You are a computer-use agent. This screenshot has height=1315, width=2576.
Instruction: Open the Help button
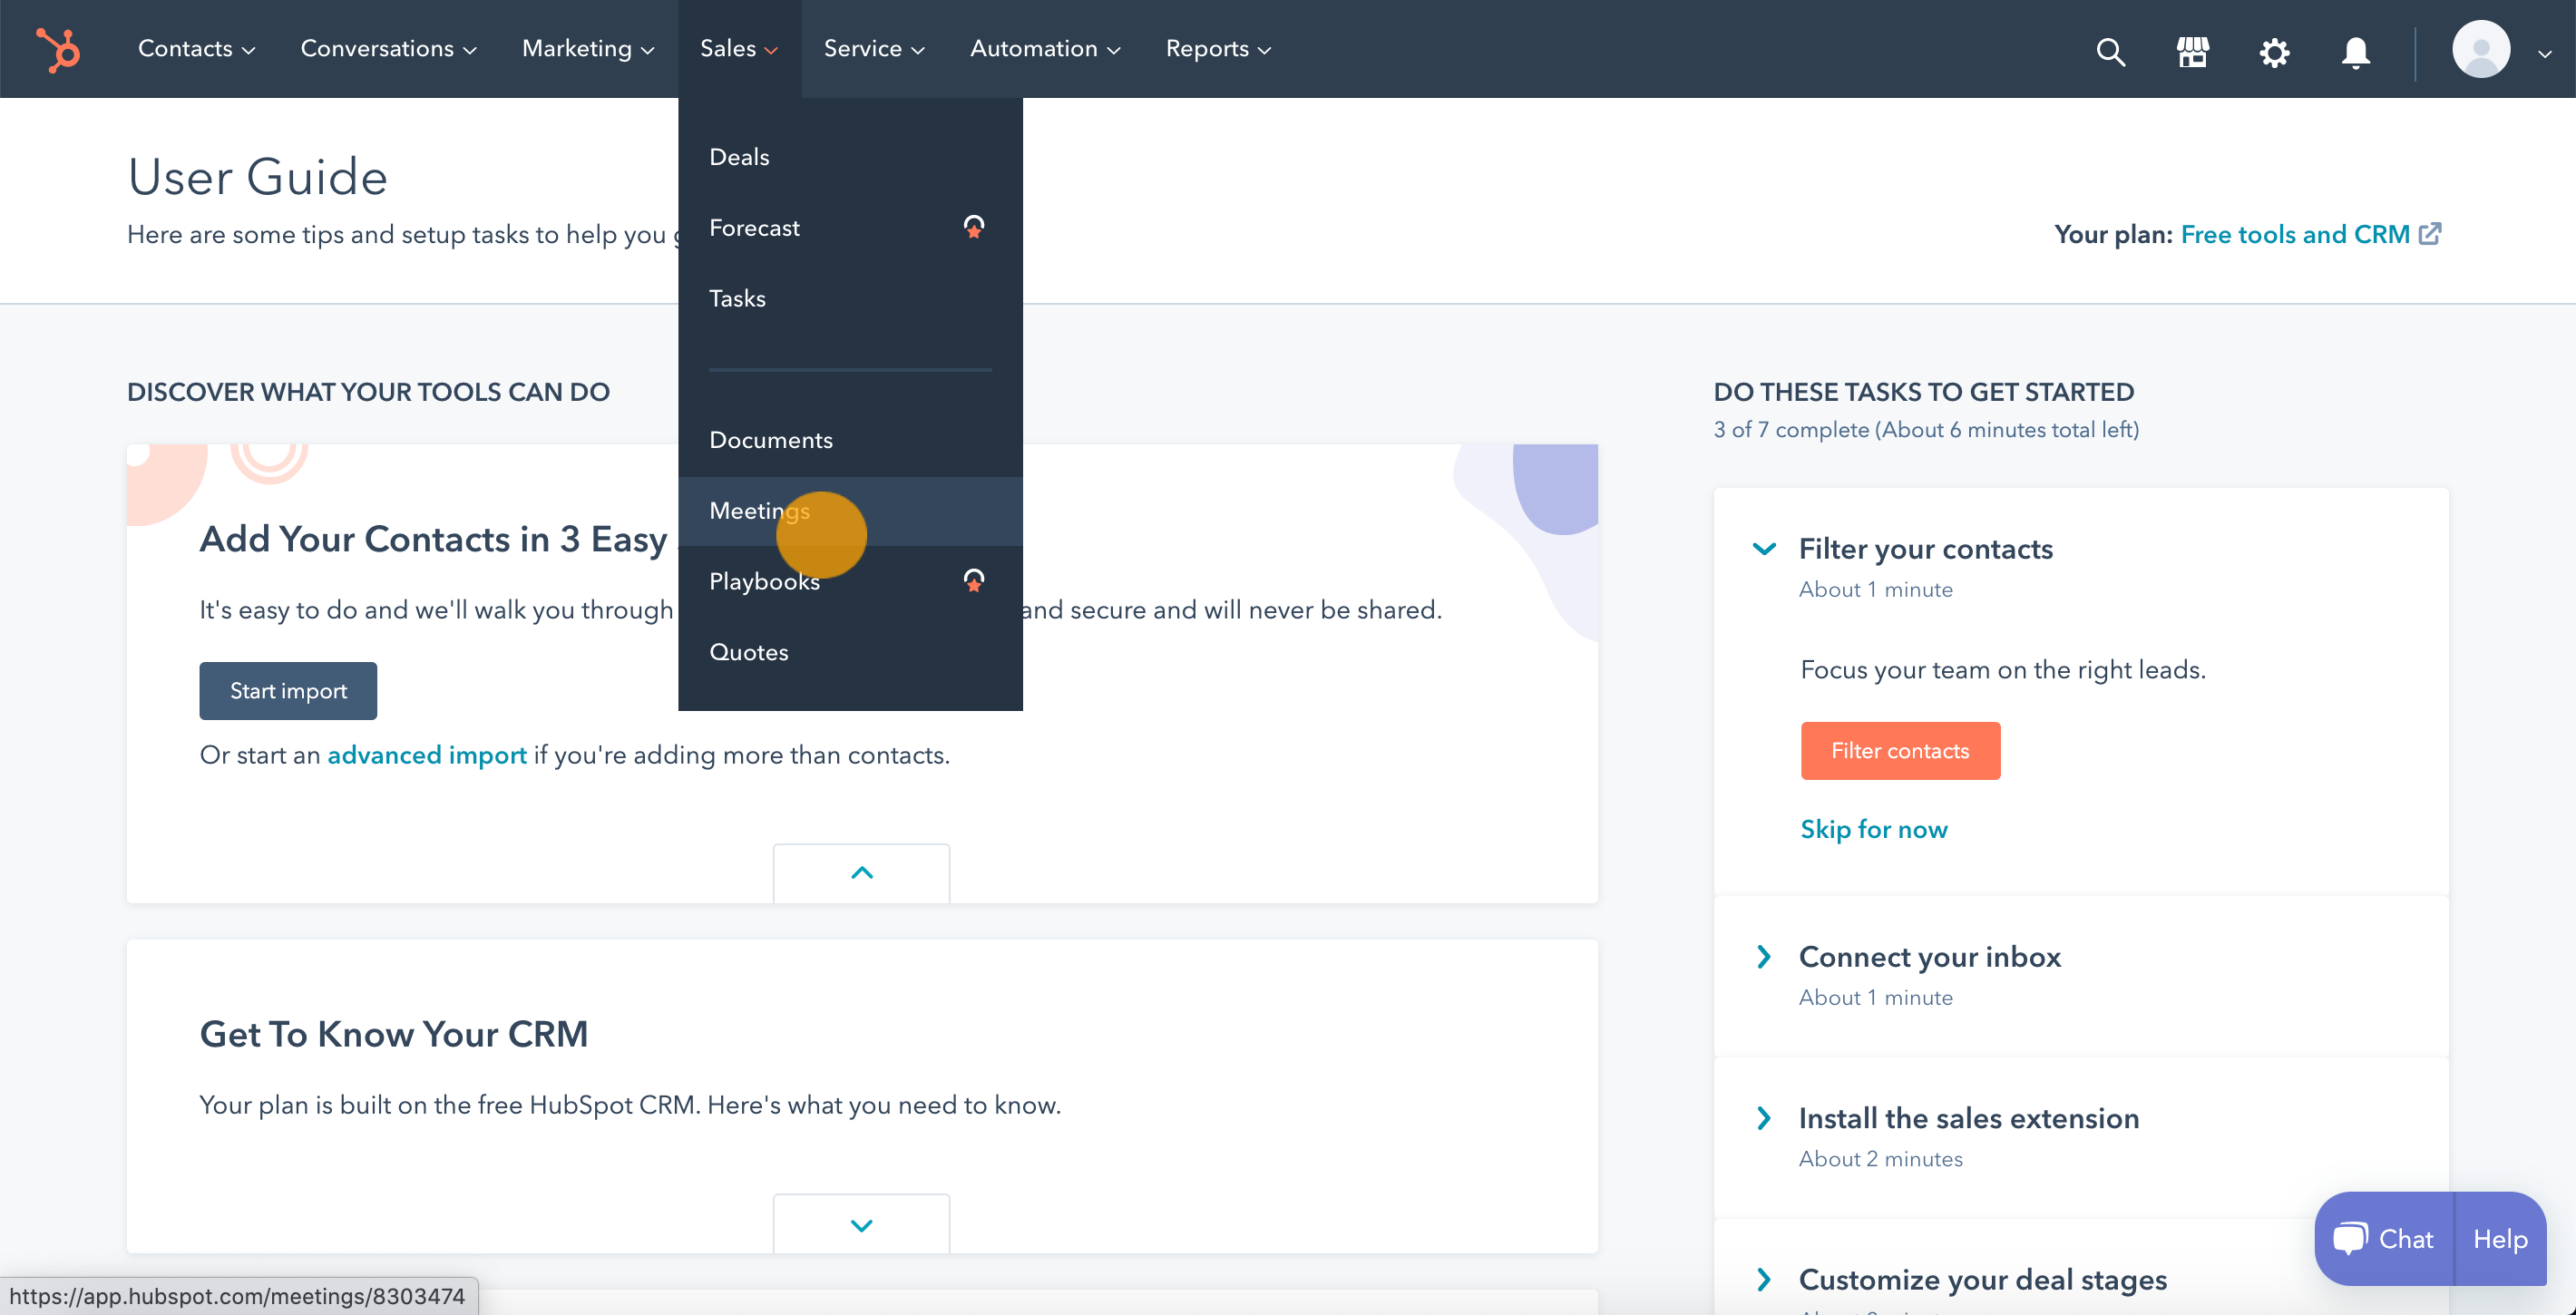[x=2500, y=1239]
